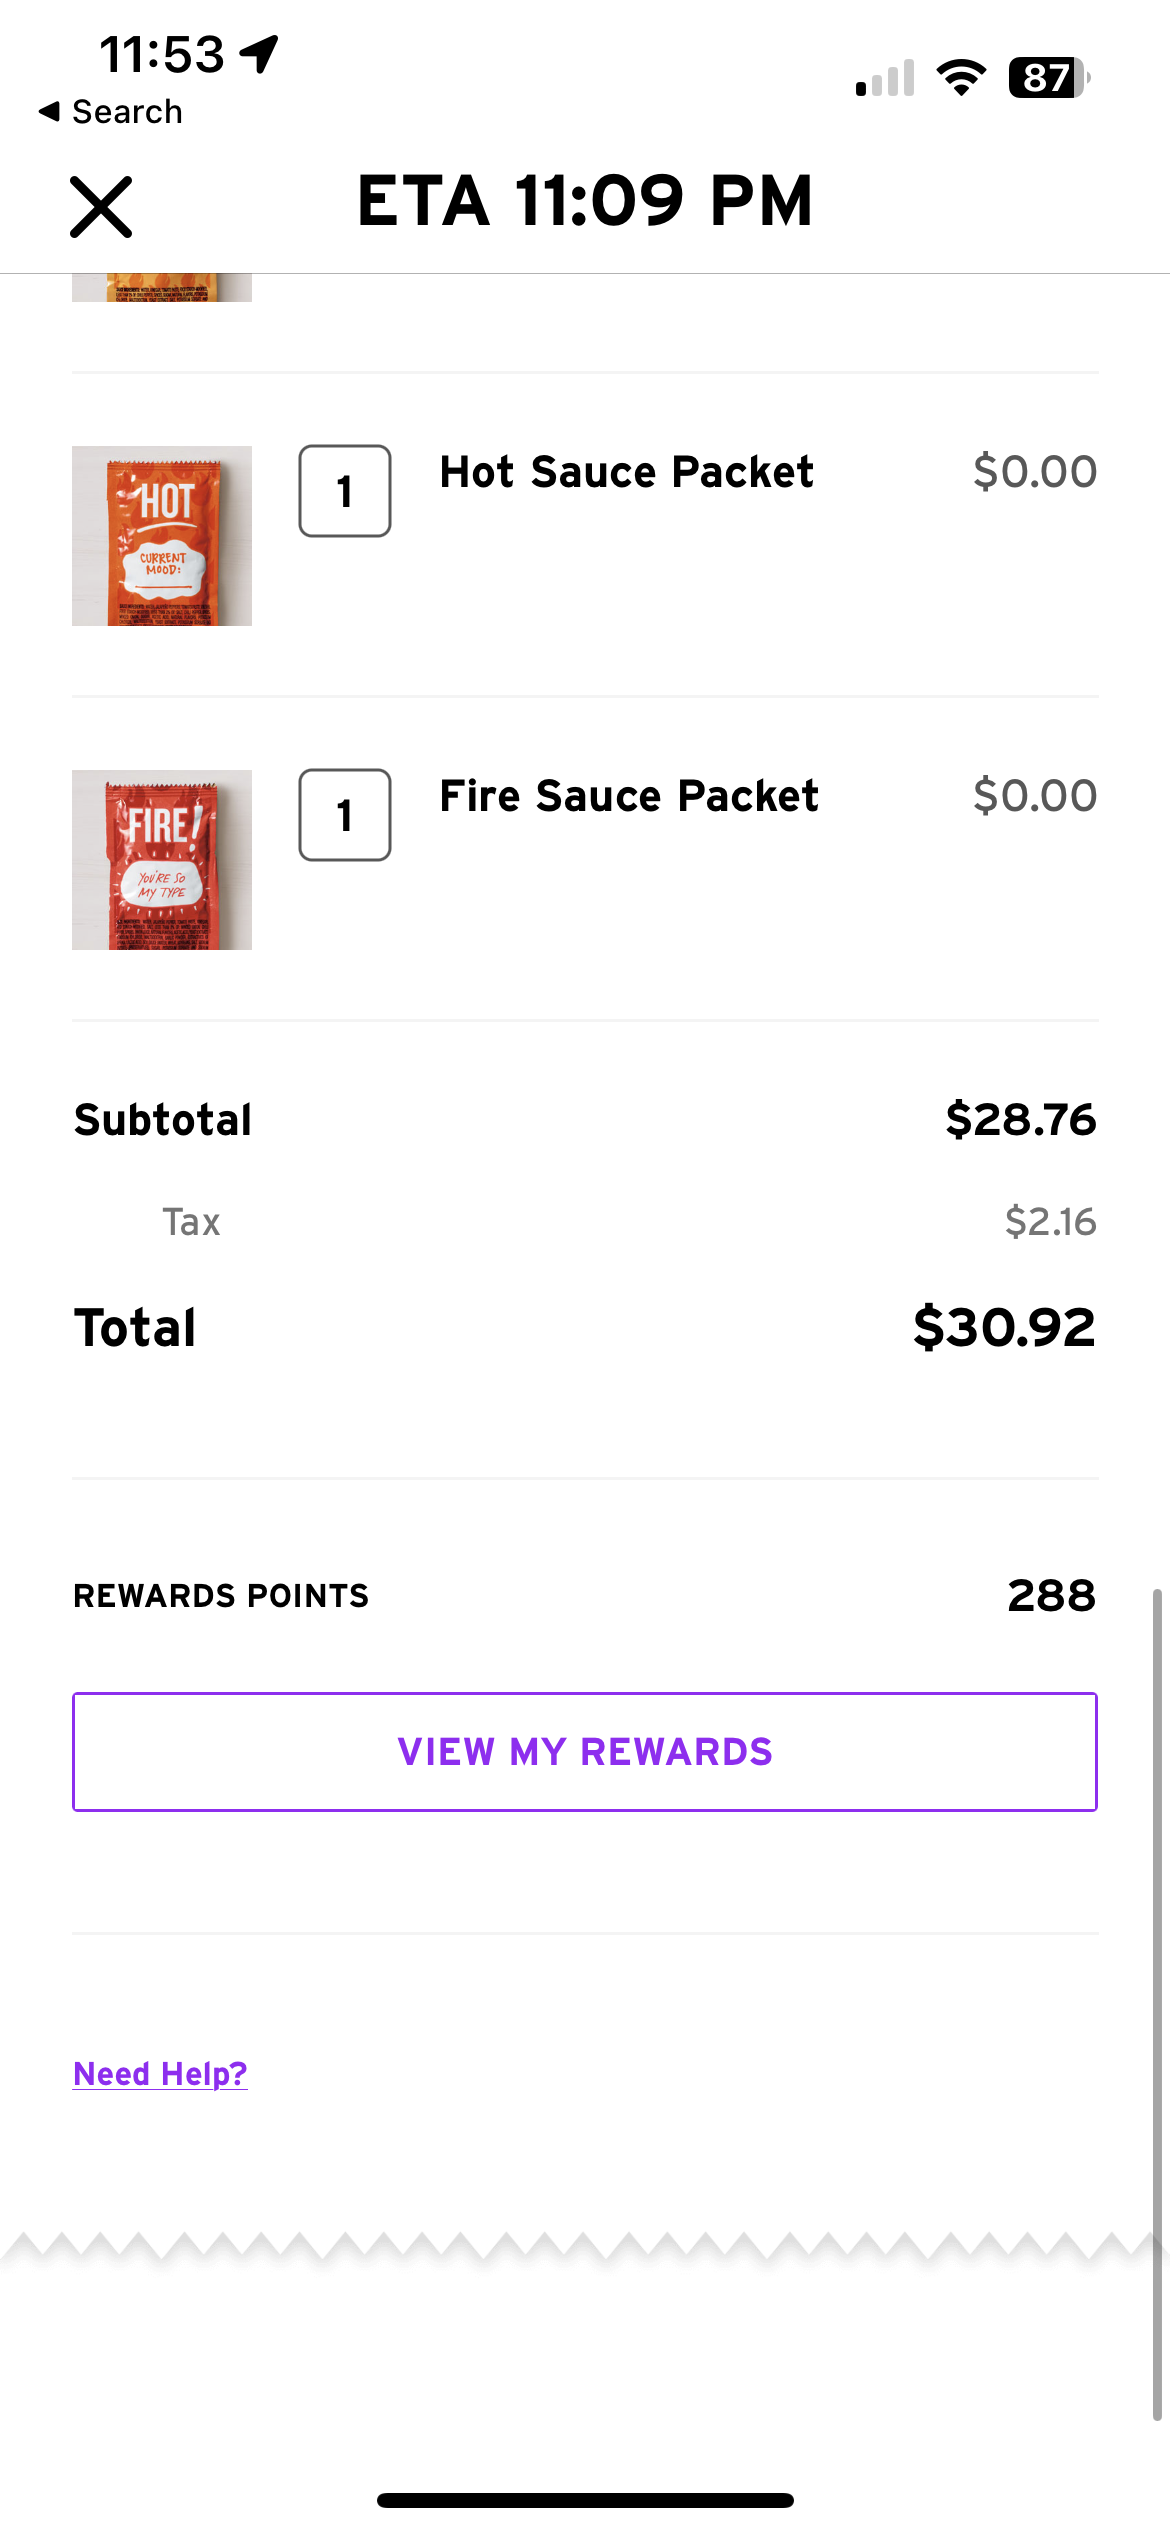Tap the Fire Sauce Packet item name
Screen dimensions: 1170x2532
point(629,796)
